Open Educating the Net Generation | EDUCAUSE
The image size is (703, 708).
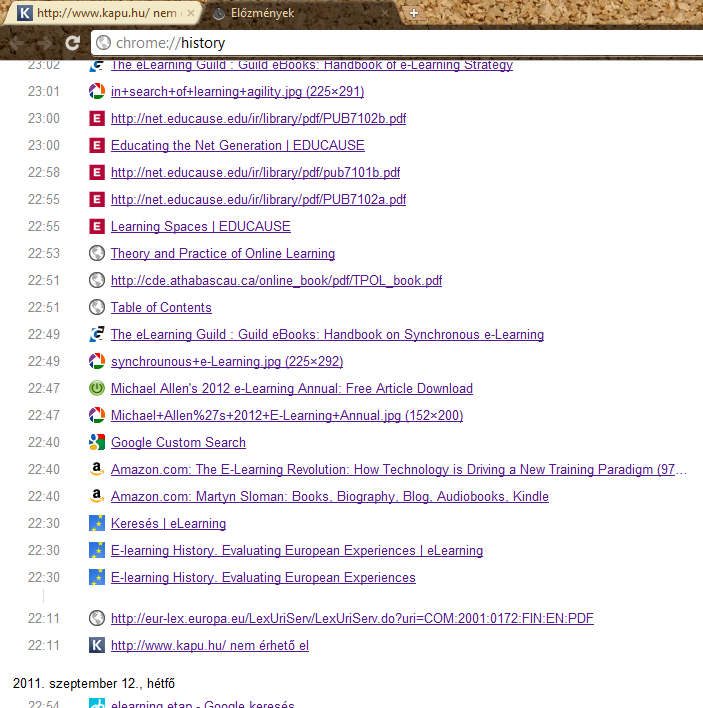click(237, 146)
